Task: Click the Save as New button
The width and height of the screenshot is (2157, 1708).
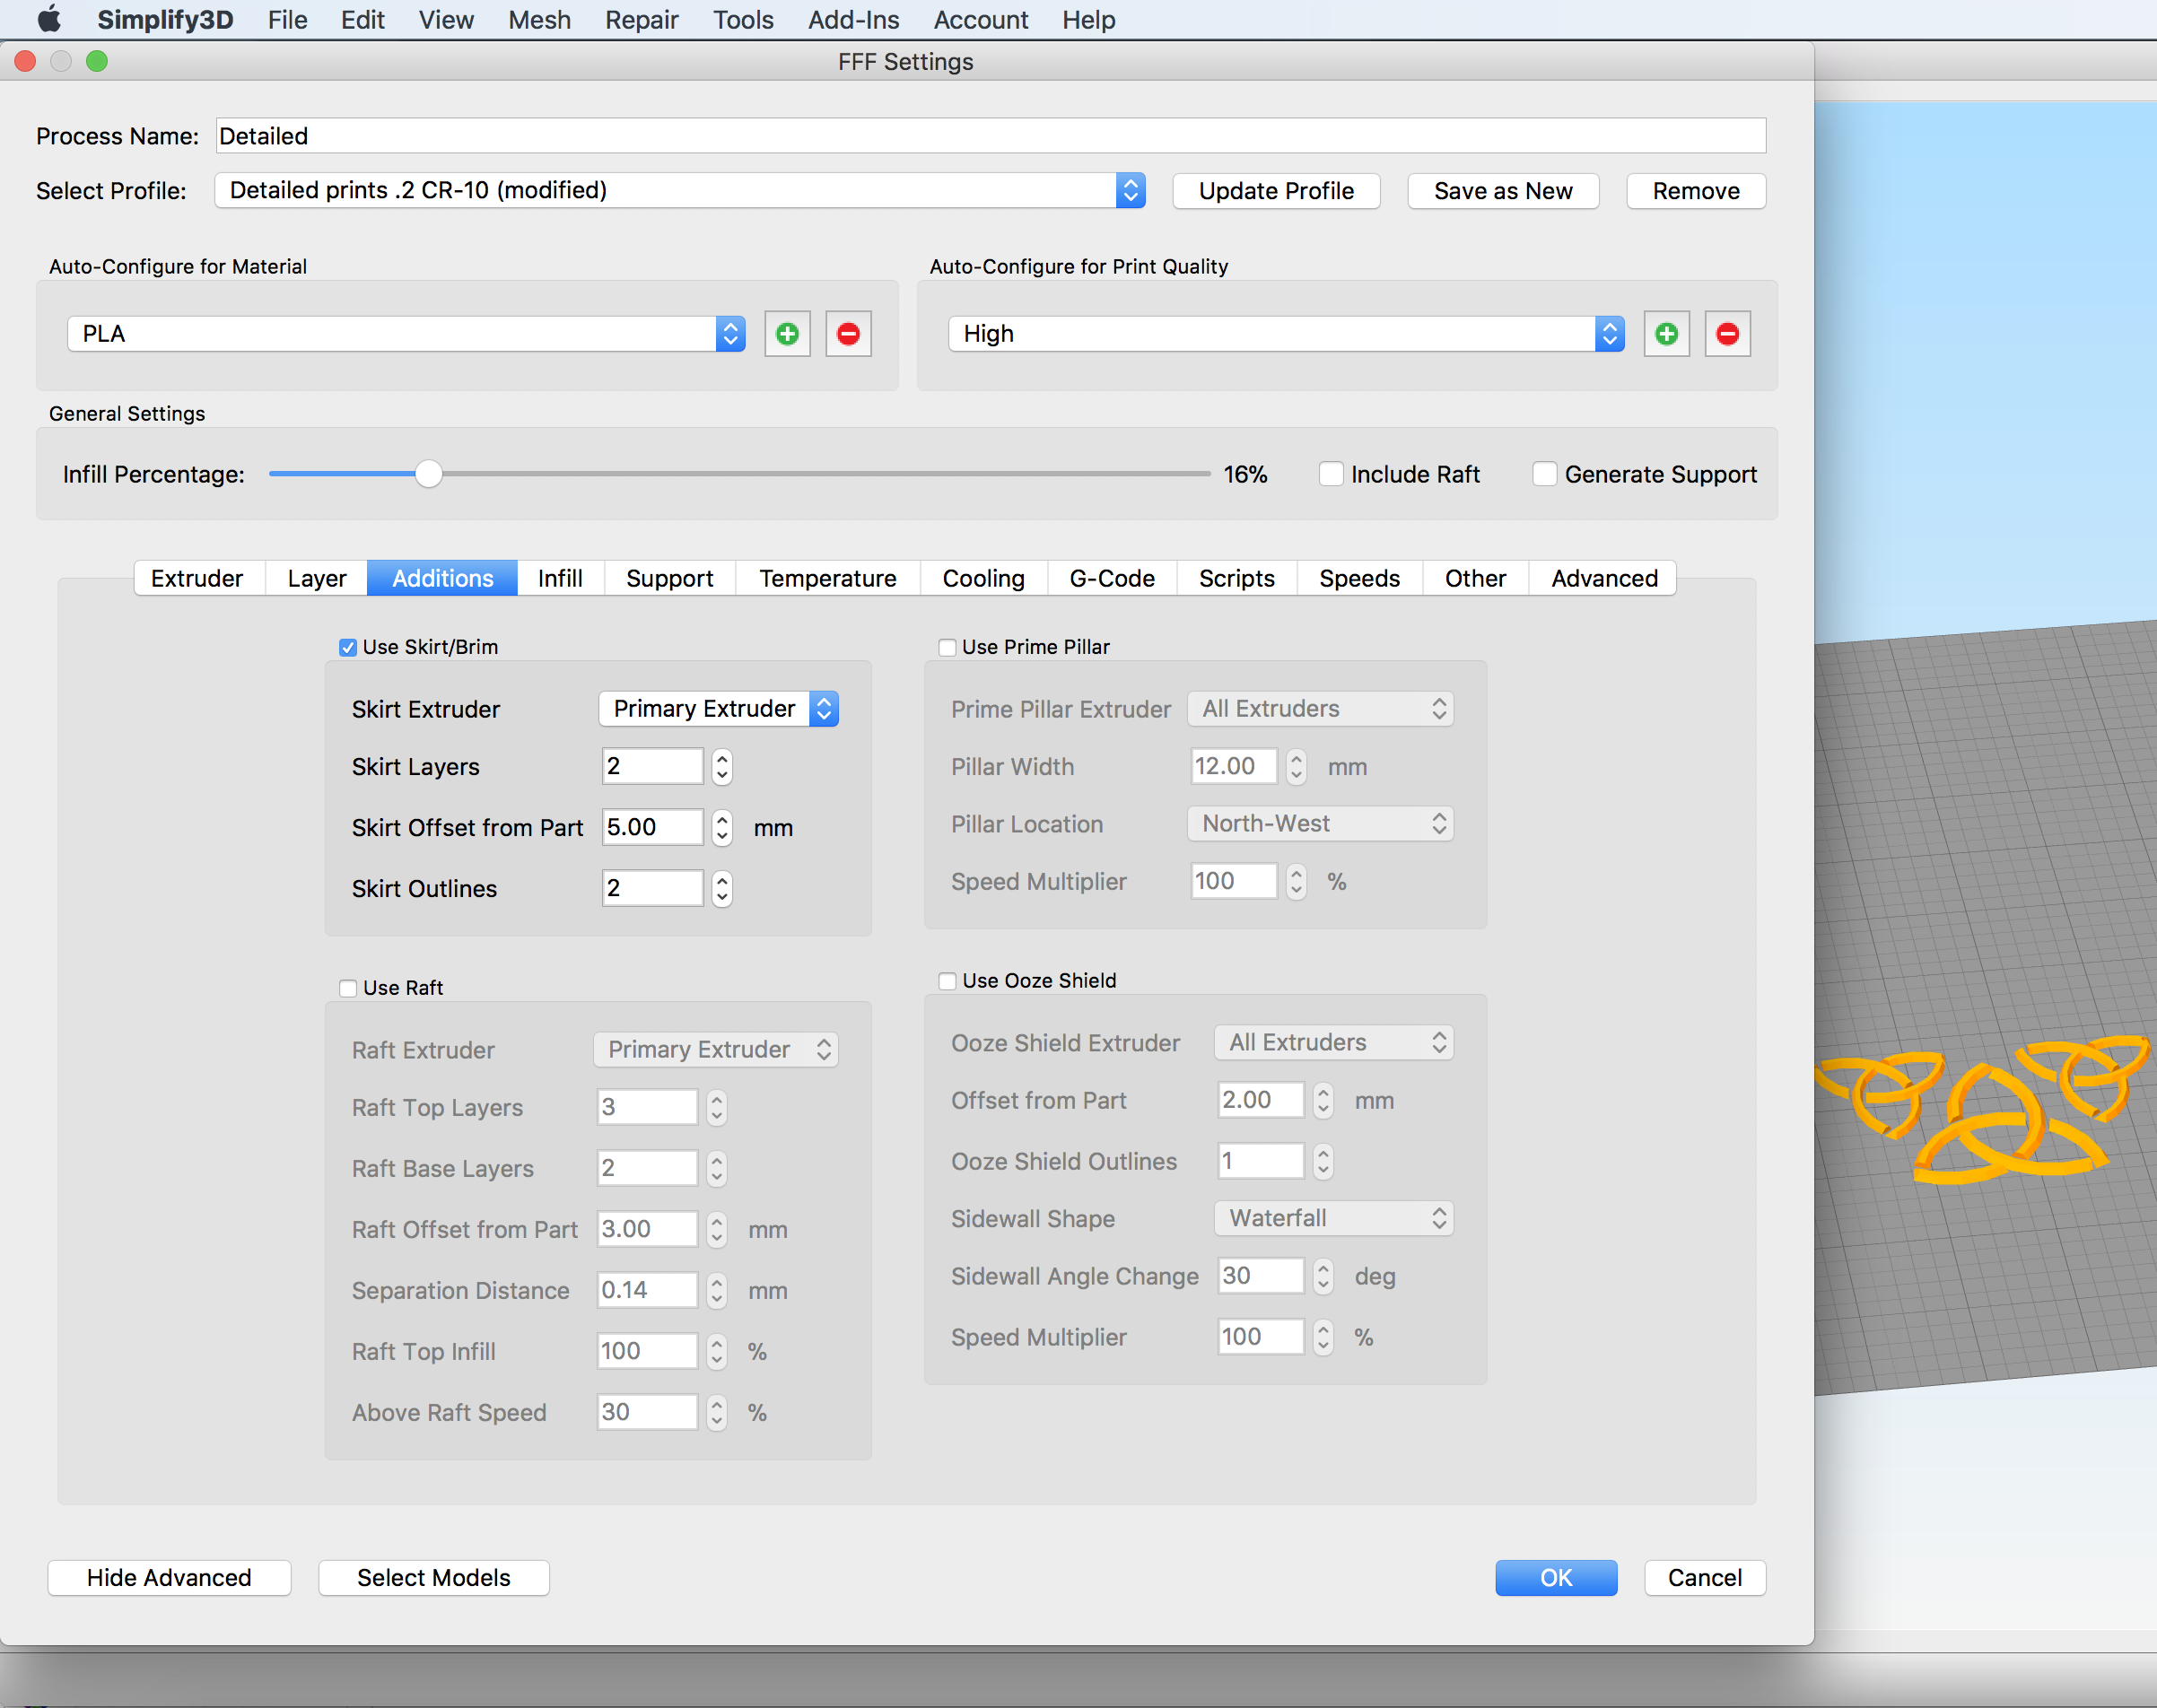Action: pos(1503,191)
